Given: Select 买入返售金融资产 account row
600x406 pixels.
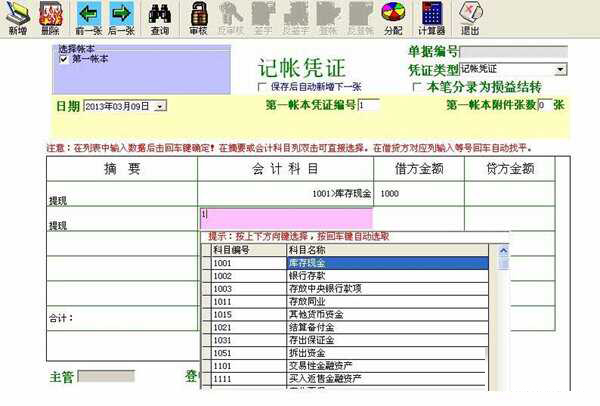Looking at the screenshot, I should (387, 379).
